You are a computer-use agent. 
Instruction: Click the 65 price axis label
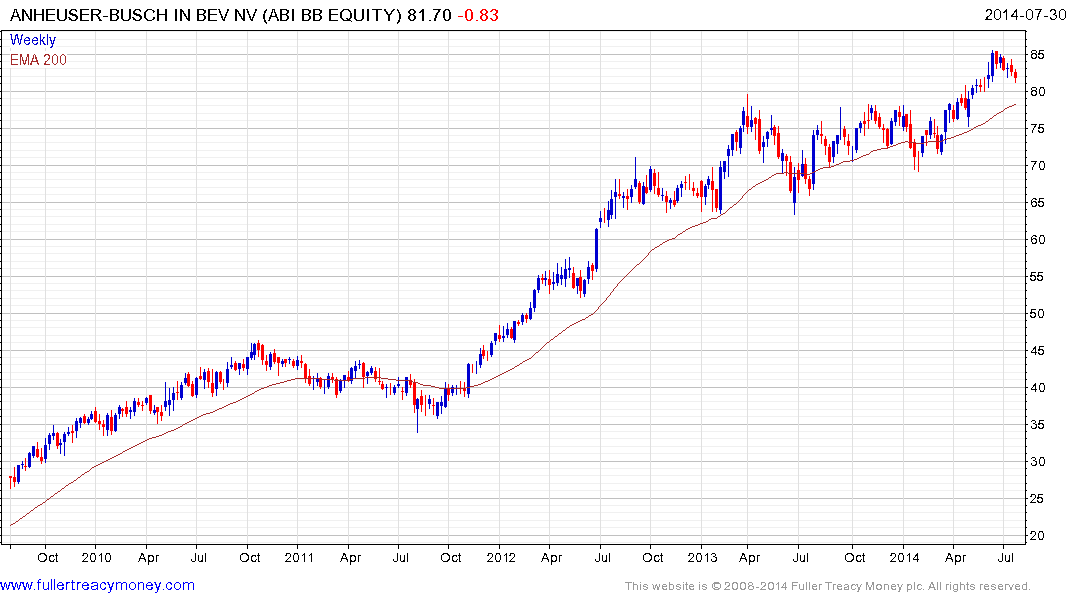click(1037, 203)
